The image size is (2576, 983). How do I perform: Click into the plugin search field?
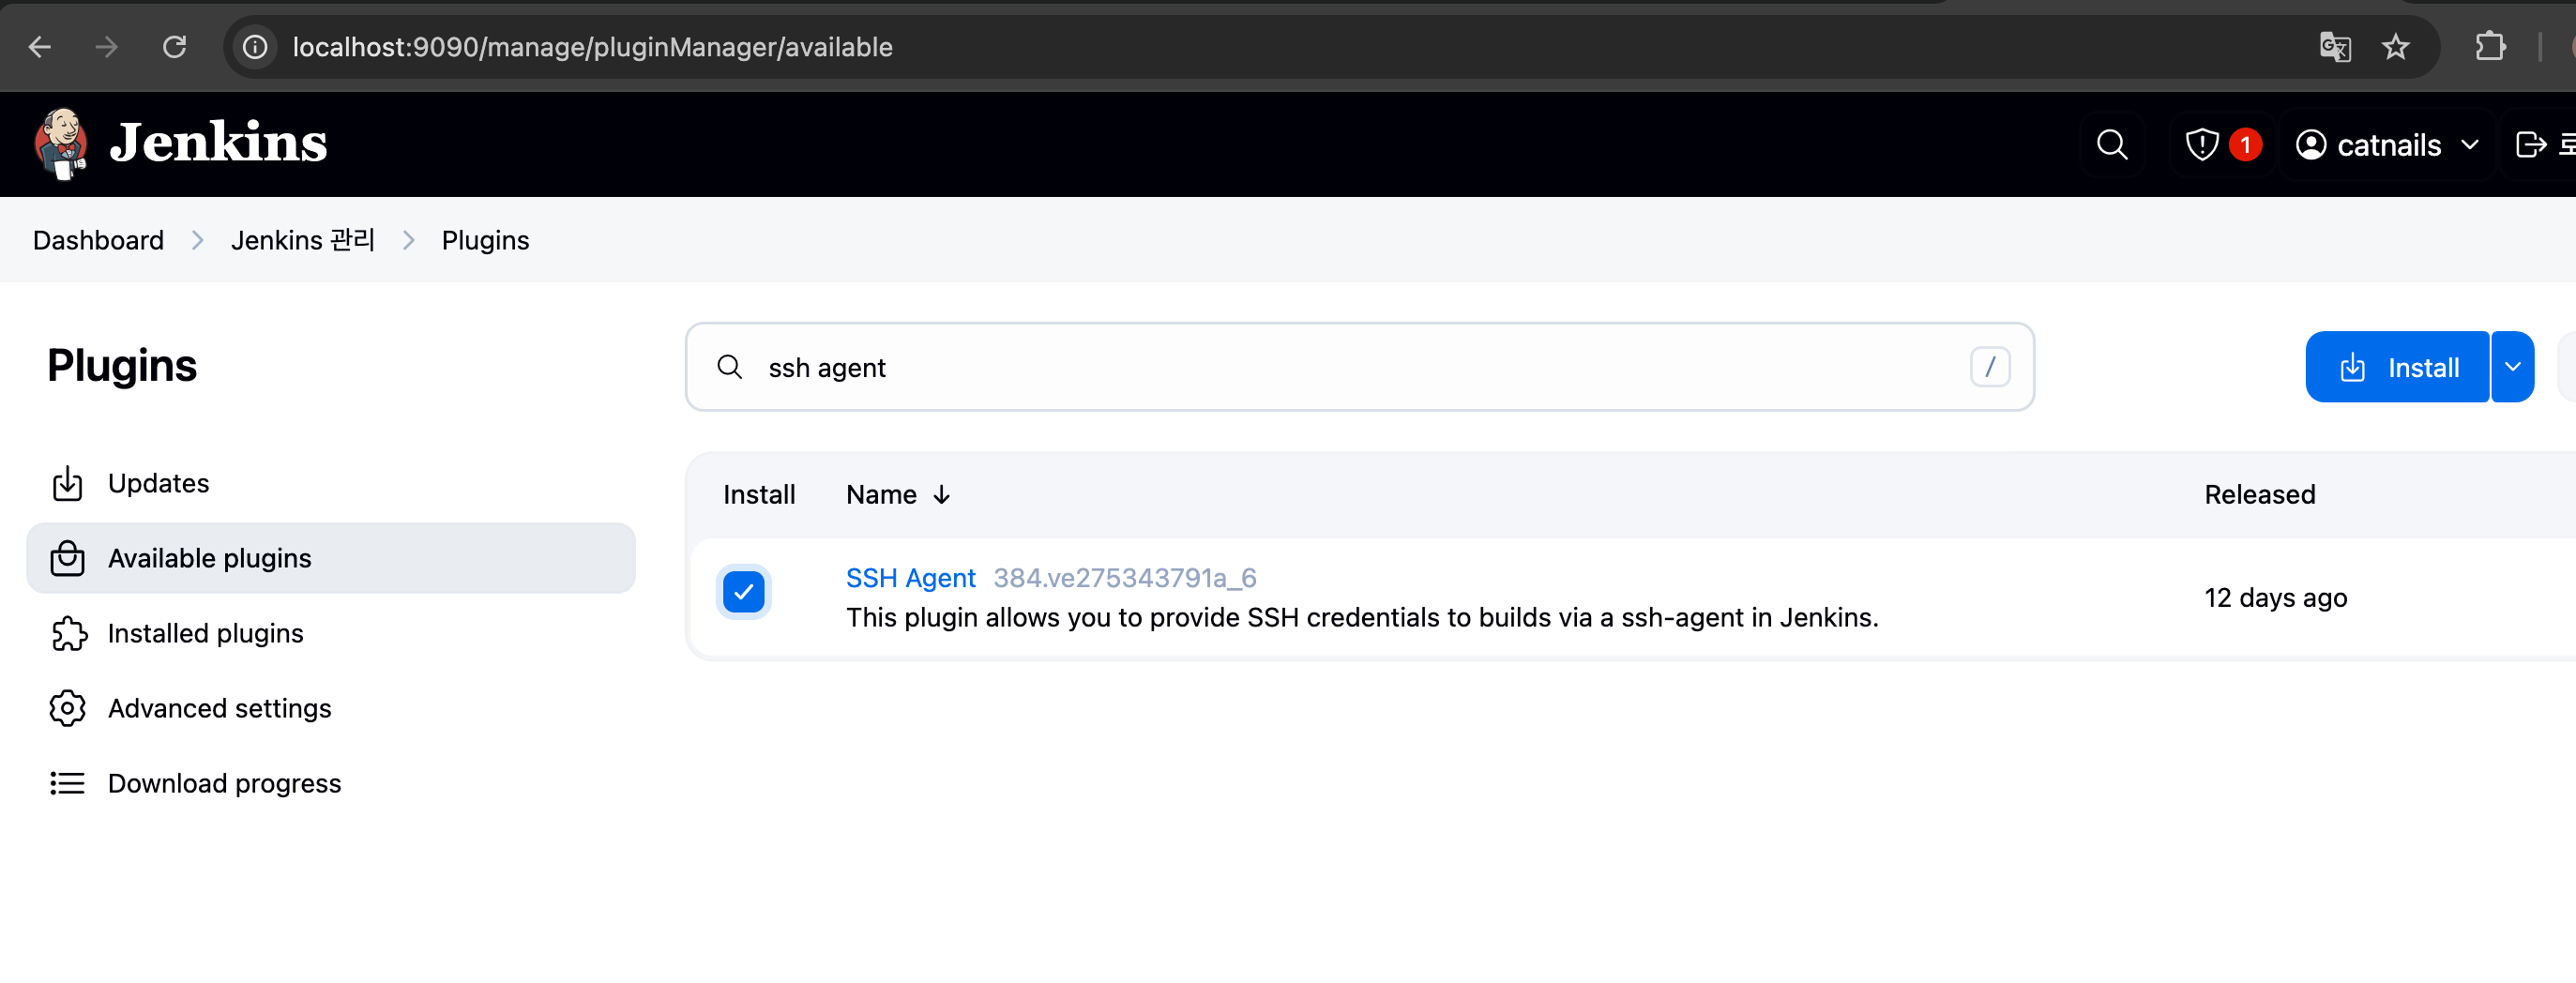[1360, 367]
